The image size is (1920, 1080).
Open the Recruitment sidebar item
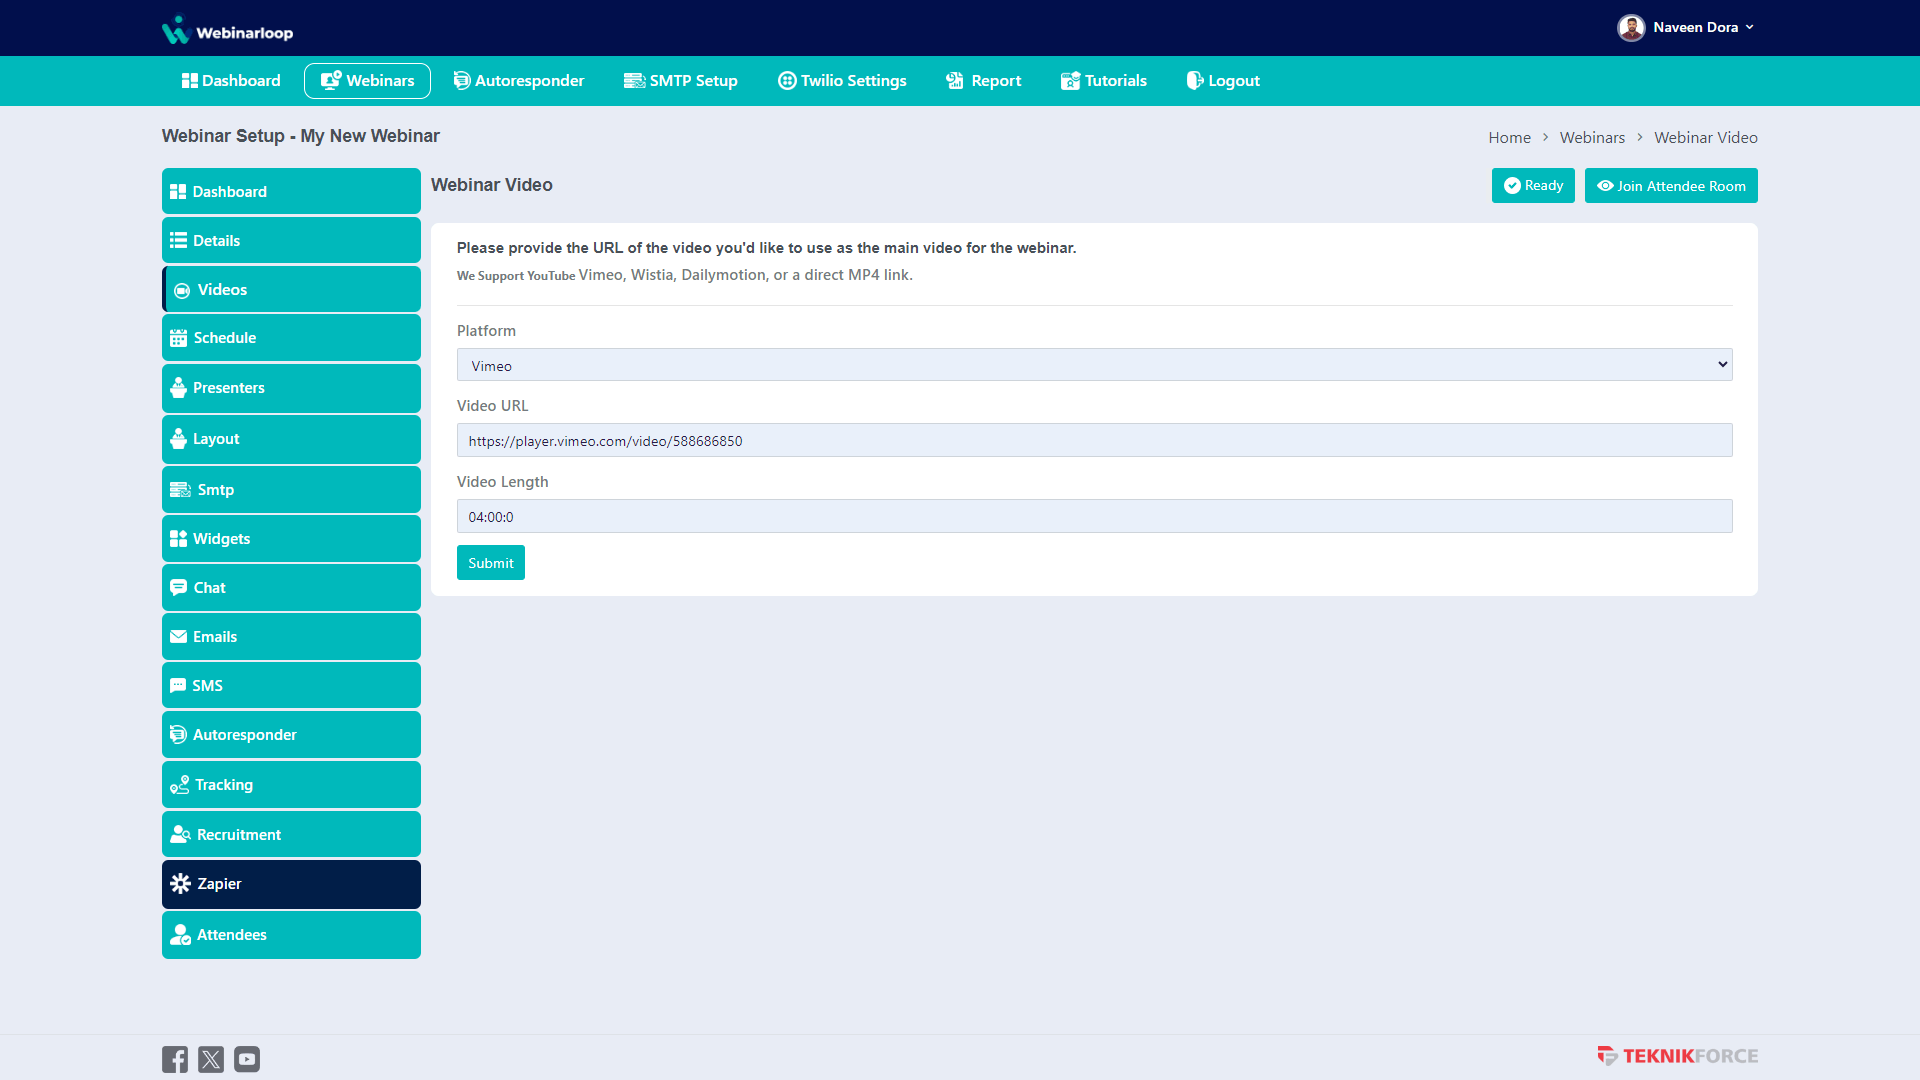(291, 835)
